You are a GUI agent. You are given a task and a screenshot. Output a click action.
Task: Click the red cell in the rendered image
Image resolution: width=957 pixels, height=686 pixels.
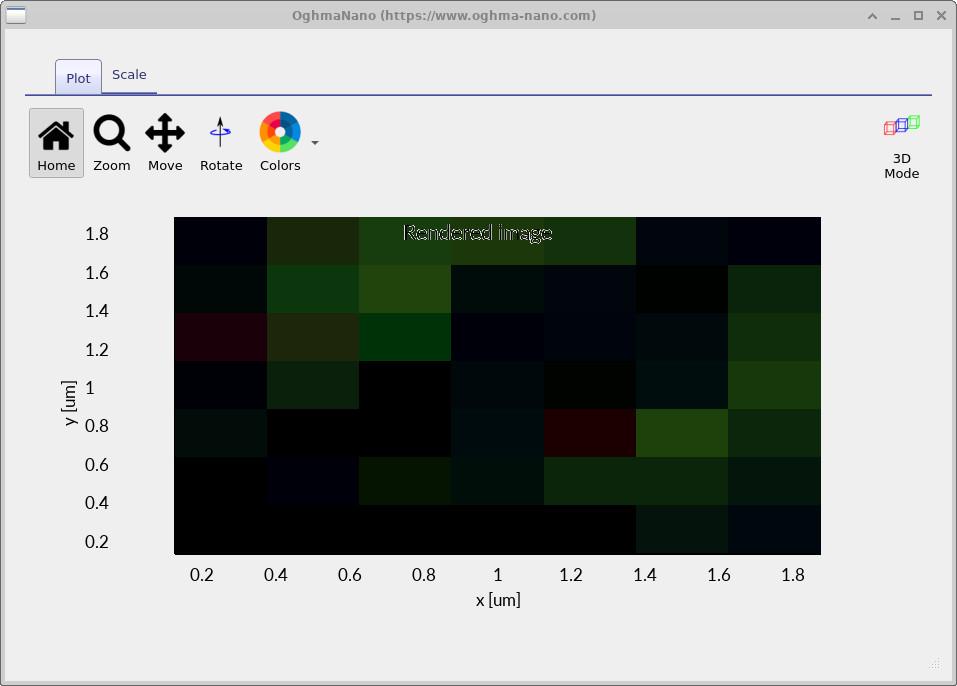590,433
